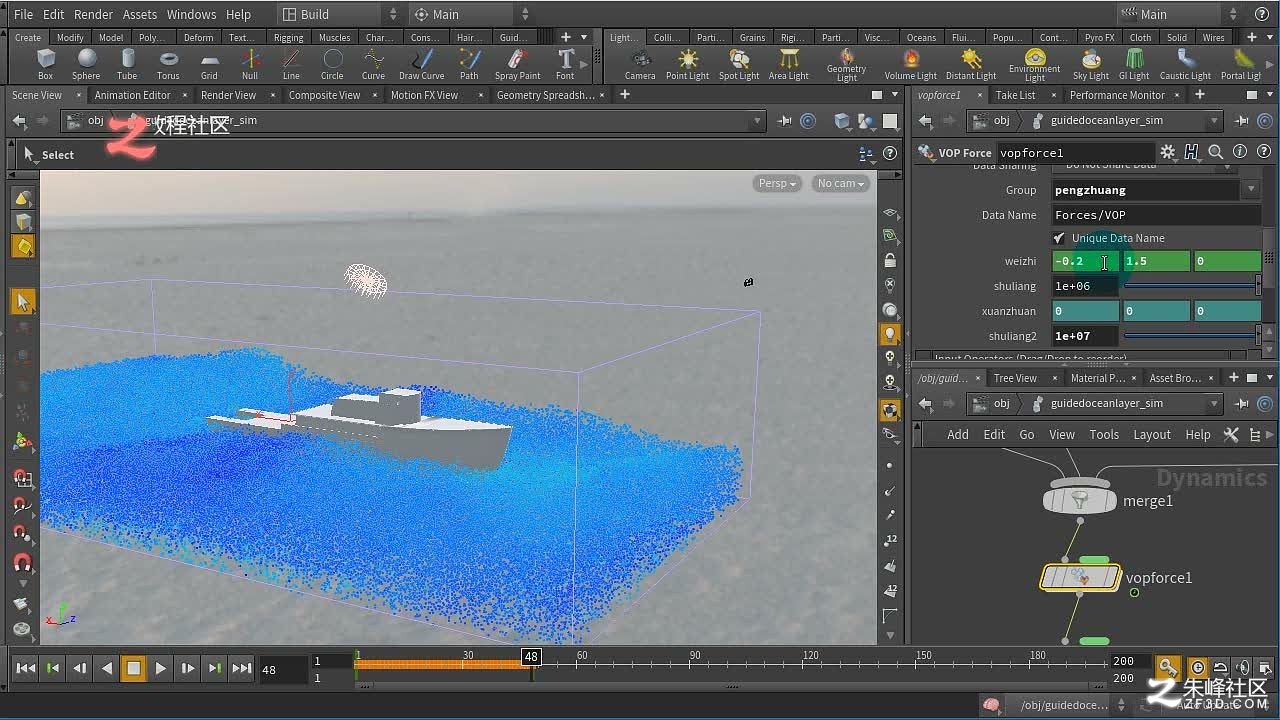Adjust the shuliang slider
The image size is (1280, 720).
click(x=1192, y=286)
